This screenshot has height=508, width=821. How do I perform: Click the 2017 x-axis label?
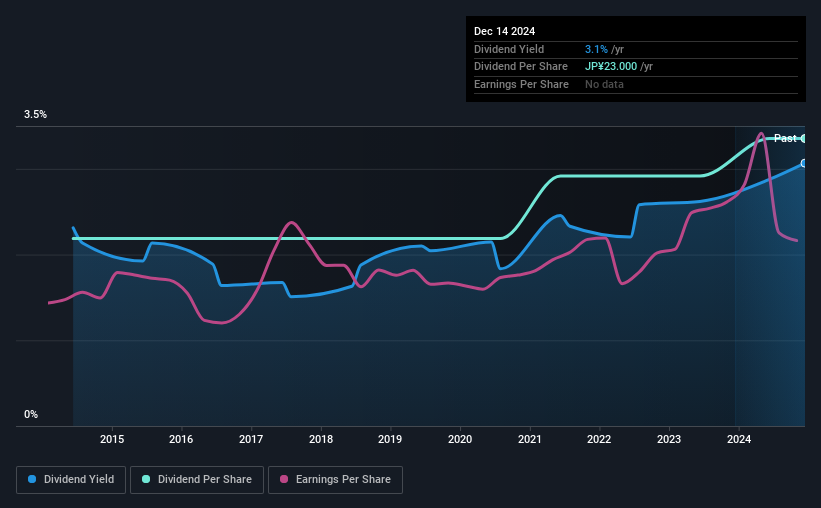(x=251, y=439)
